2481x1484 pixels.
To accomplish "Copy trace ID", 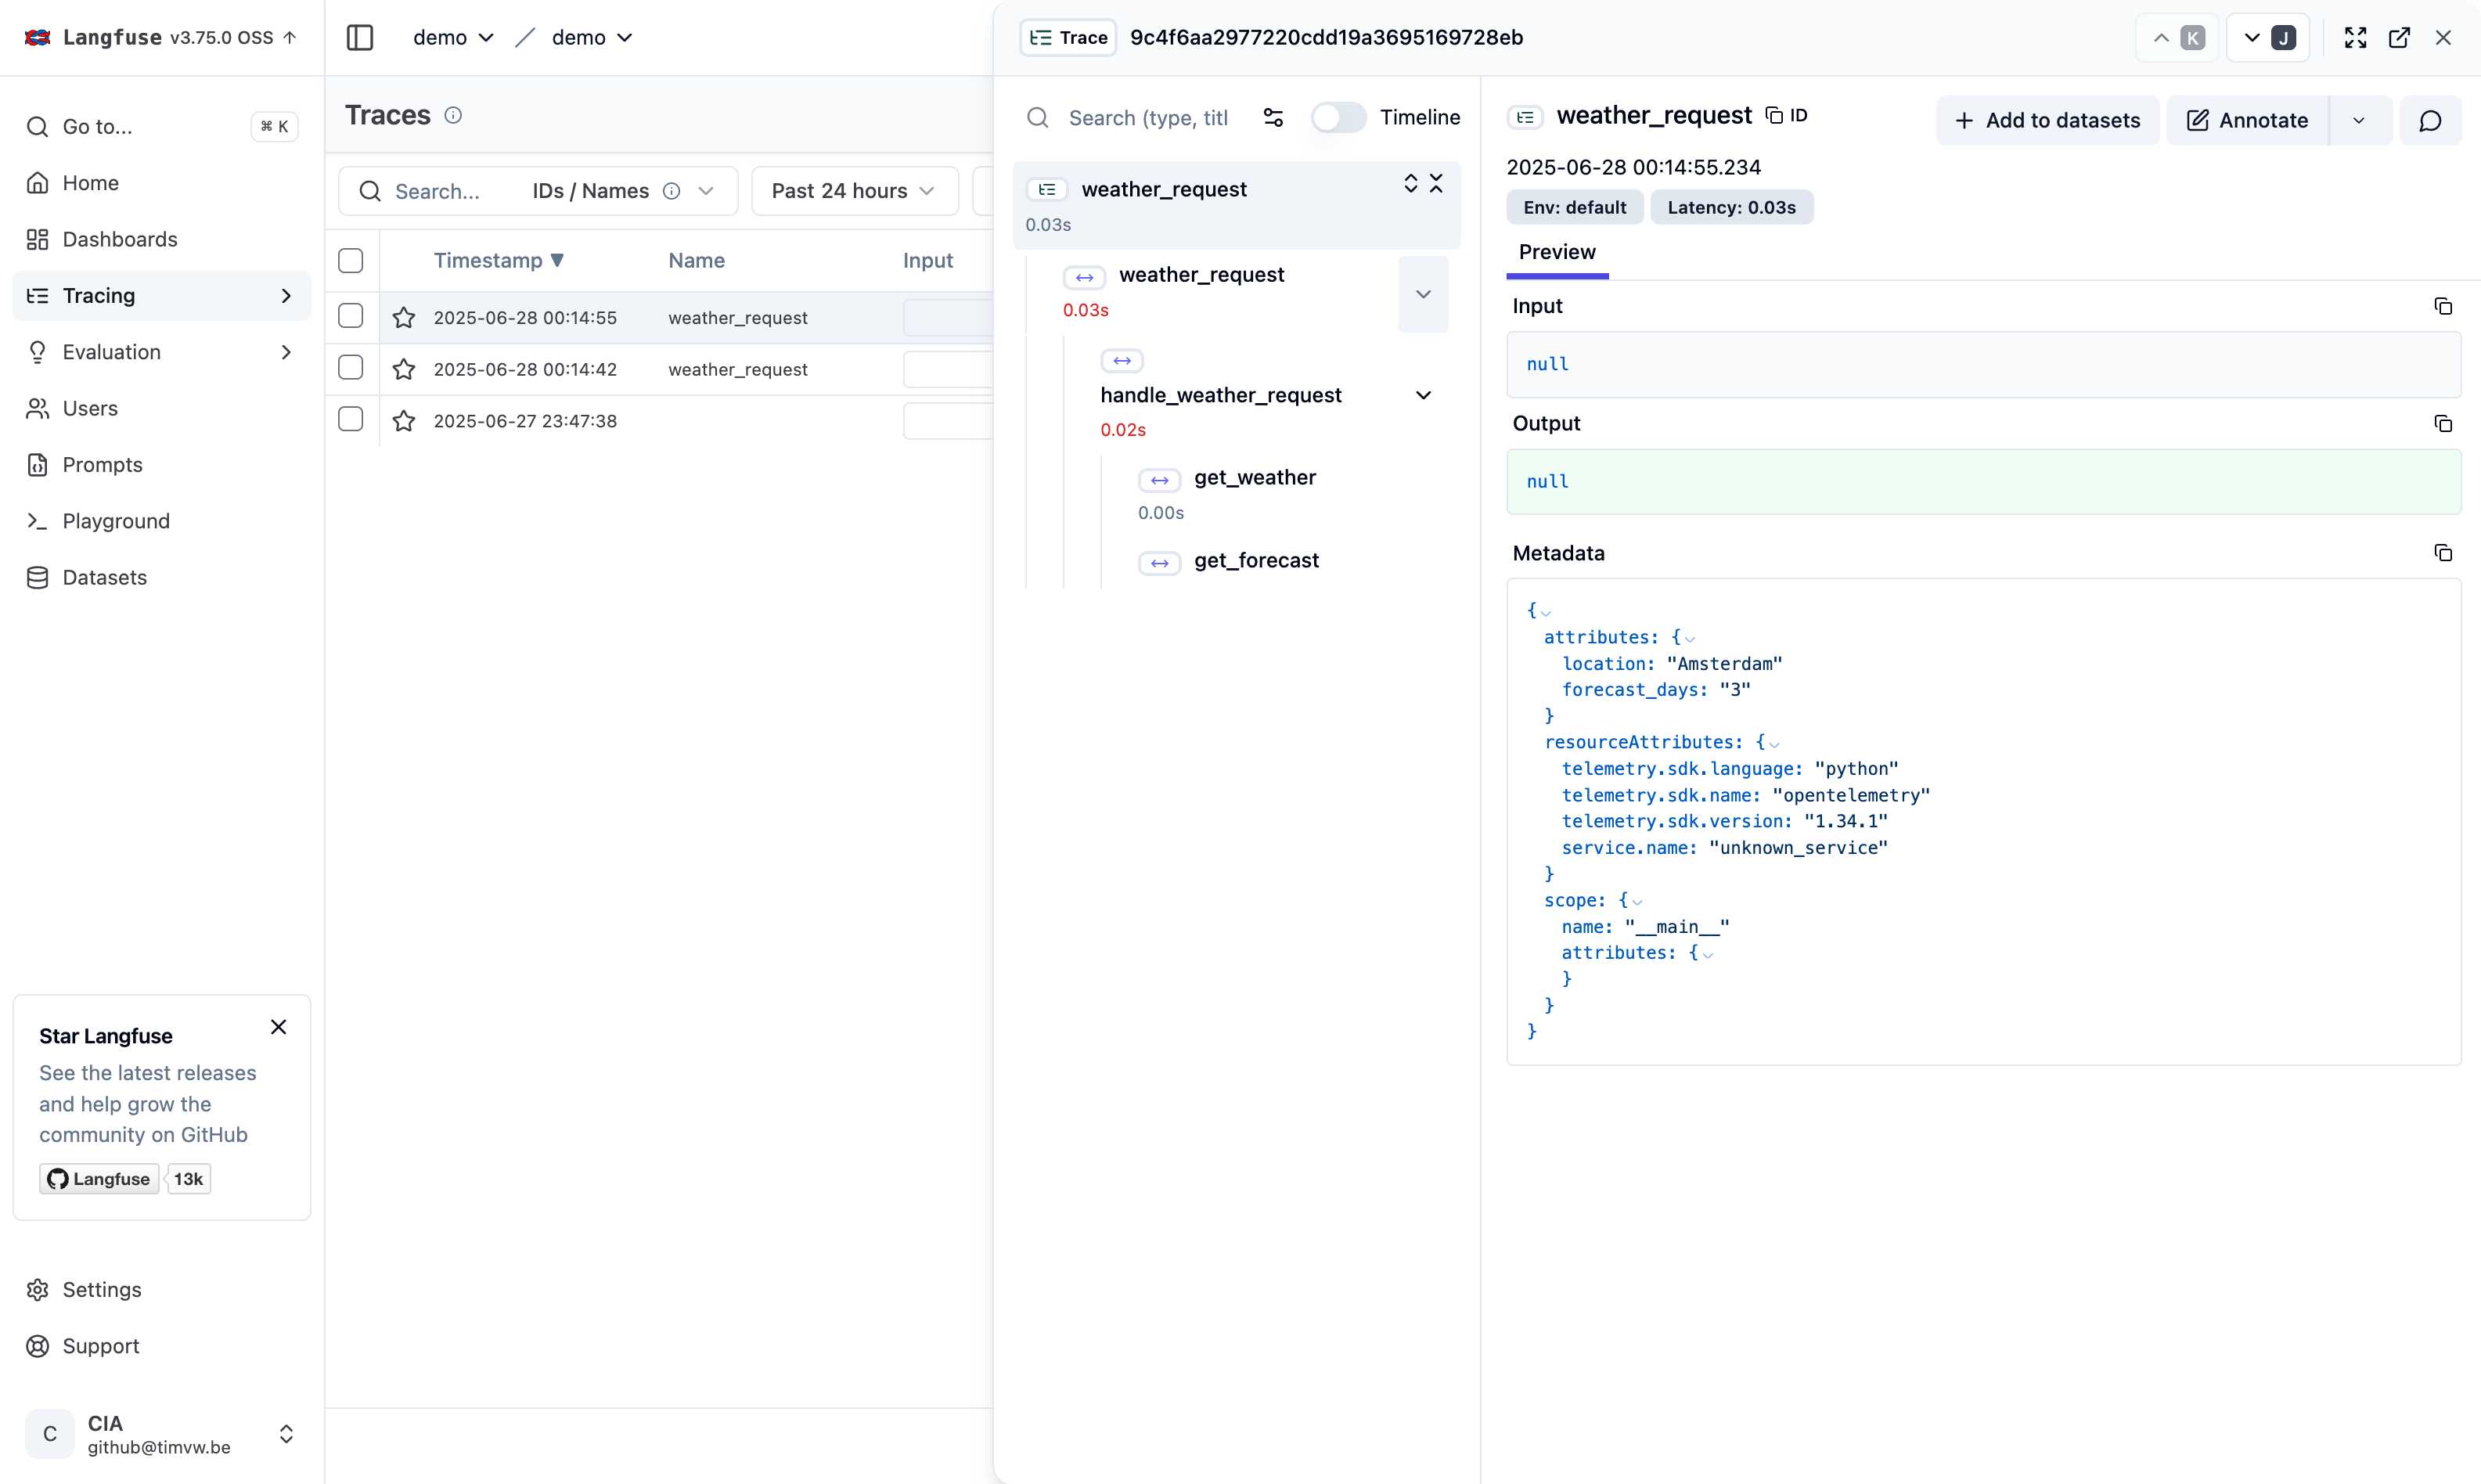I will tap(1786, 115).
